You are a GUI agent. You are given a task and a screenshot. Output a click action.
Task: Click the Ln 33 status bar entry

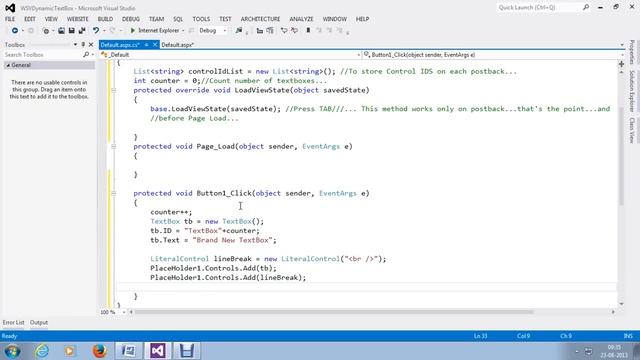point(480,336)
